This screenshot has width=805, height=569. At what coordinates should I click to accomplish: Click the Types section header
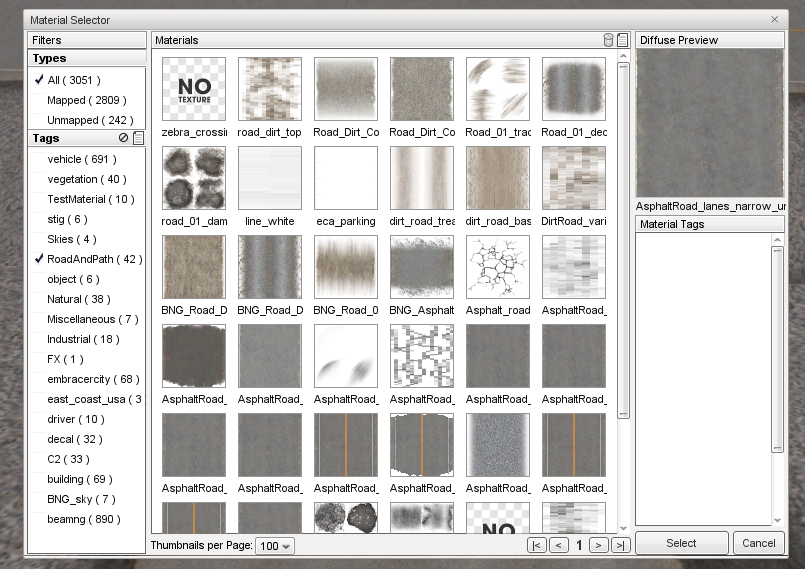click(87, 58)
